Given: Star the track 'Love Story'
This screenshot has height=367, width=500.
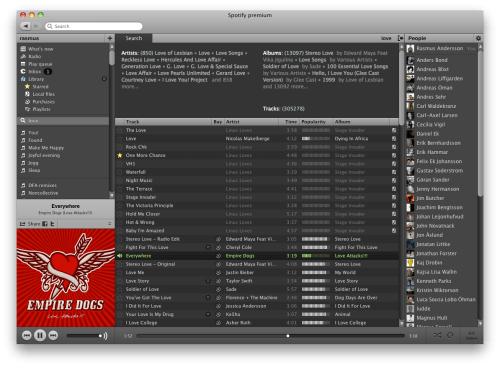Looking at the screenshot, I should [120, 281].
